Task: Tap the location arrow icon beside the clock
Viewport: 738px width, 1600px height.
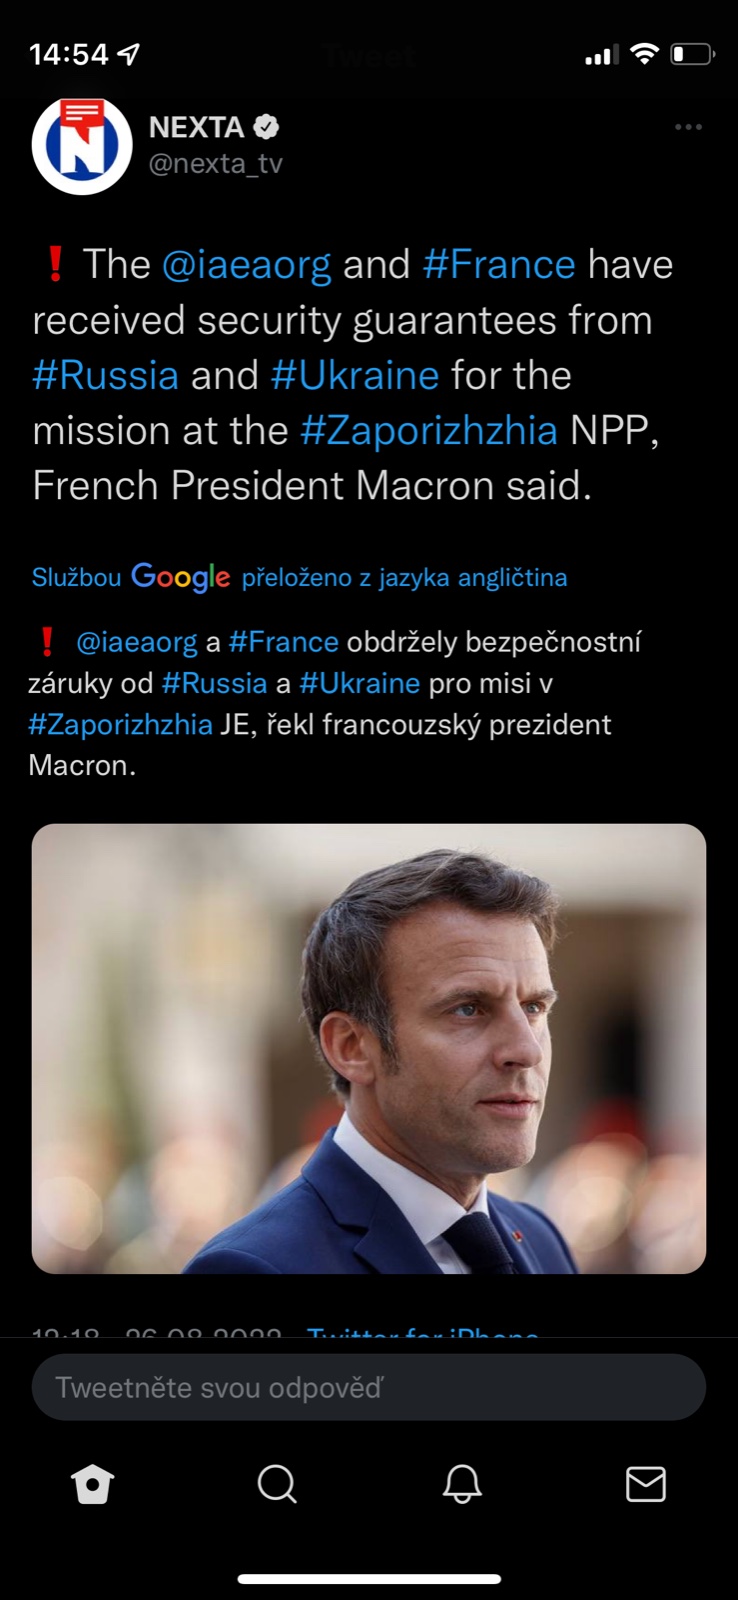Action: pyautogui.click(x=129, y=54)
